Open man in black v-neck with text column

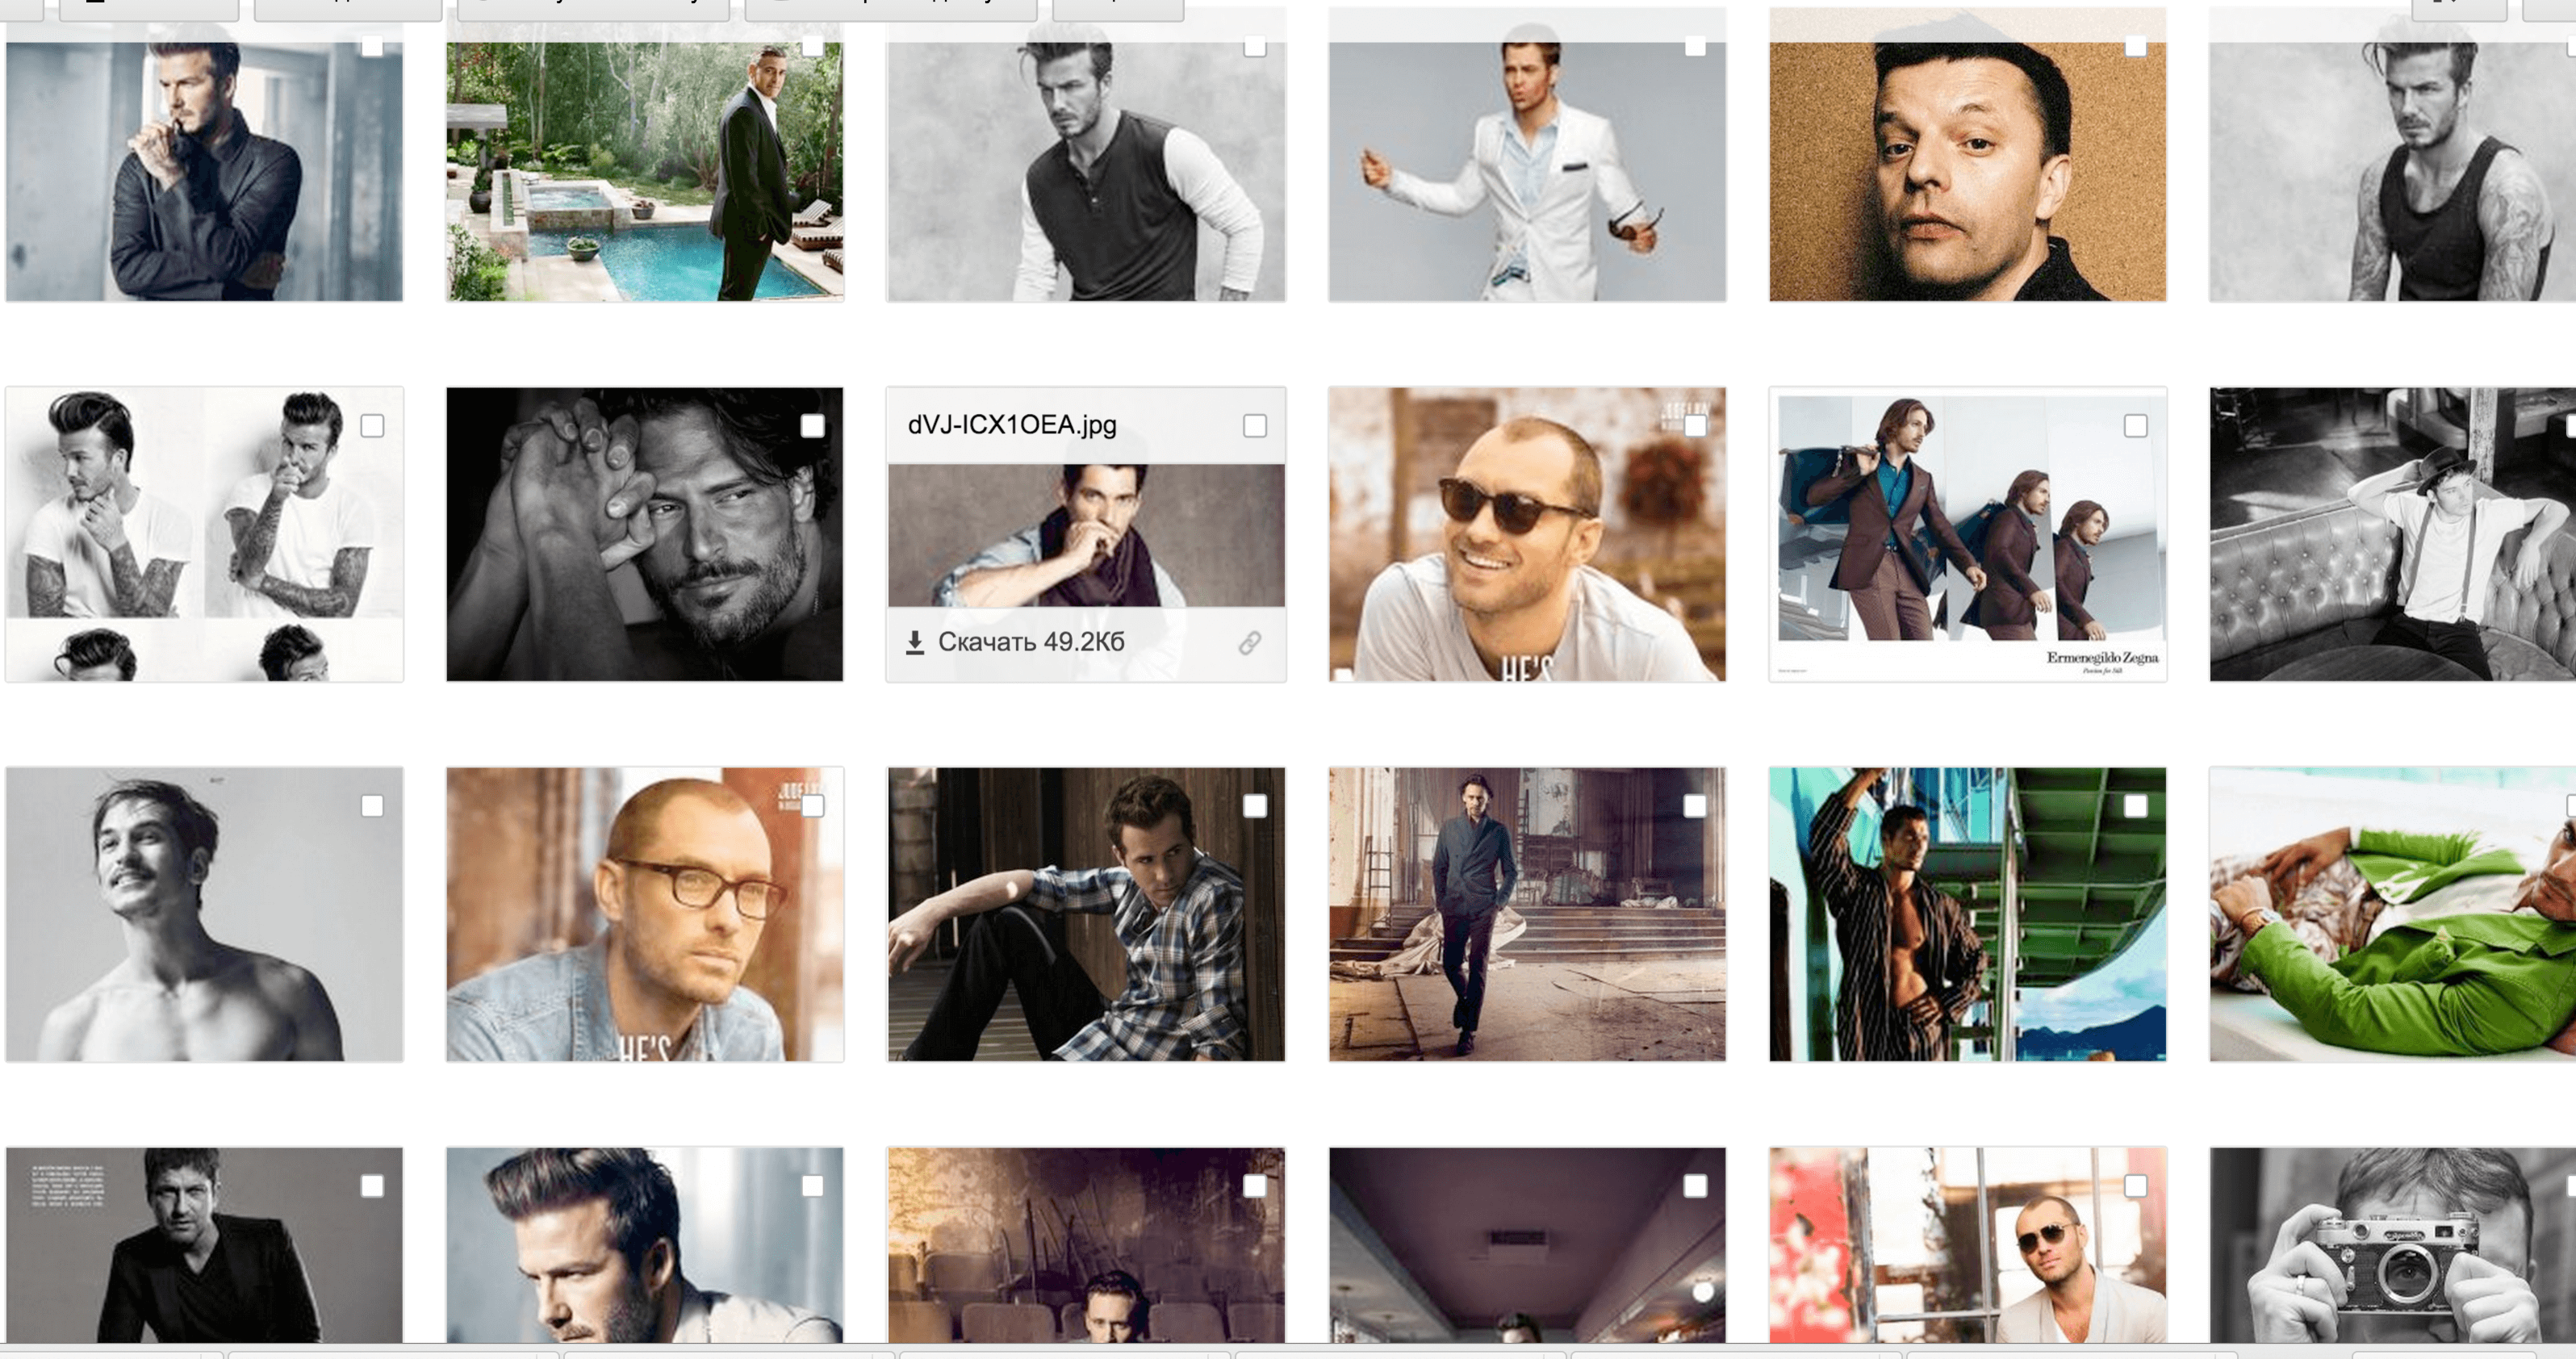[x=204, y=1245]
